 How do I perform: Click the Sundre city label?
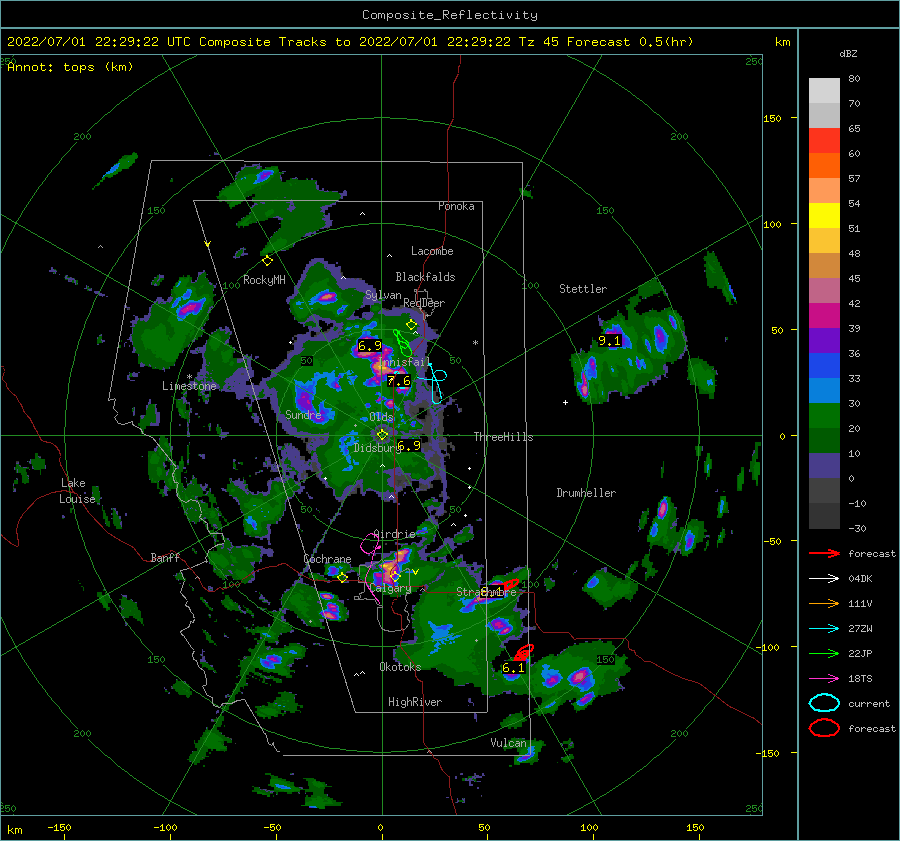(303, 414)
